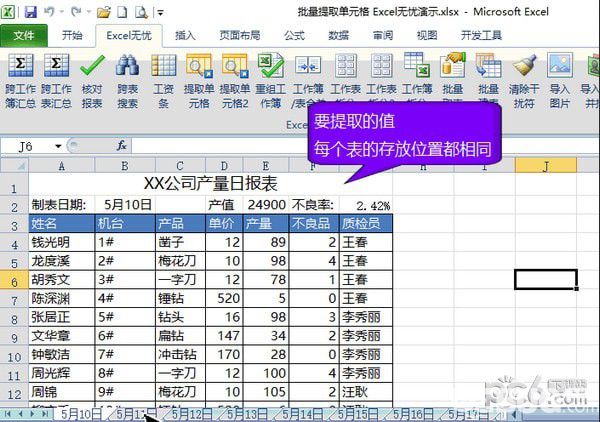Click 跨工作簿汇总 sigma icon
The height and width of the screenshot is (422, 600).
pos(21,65)
